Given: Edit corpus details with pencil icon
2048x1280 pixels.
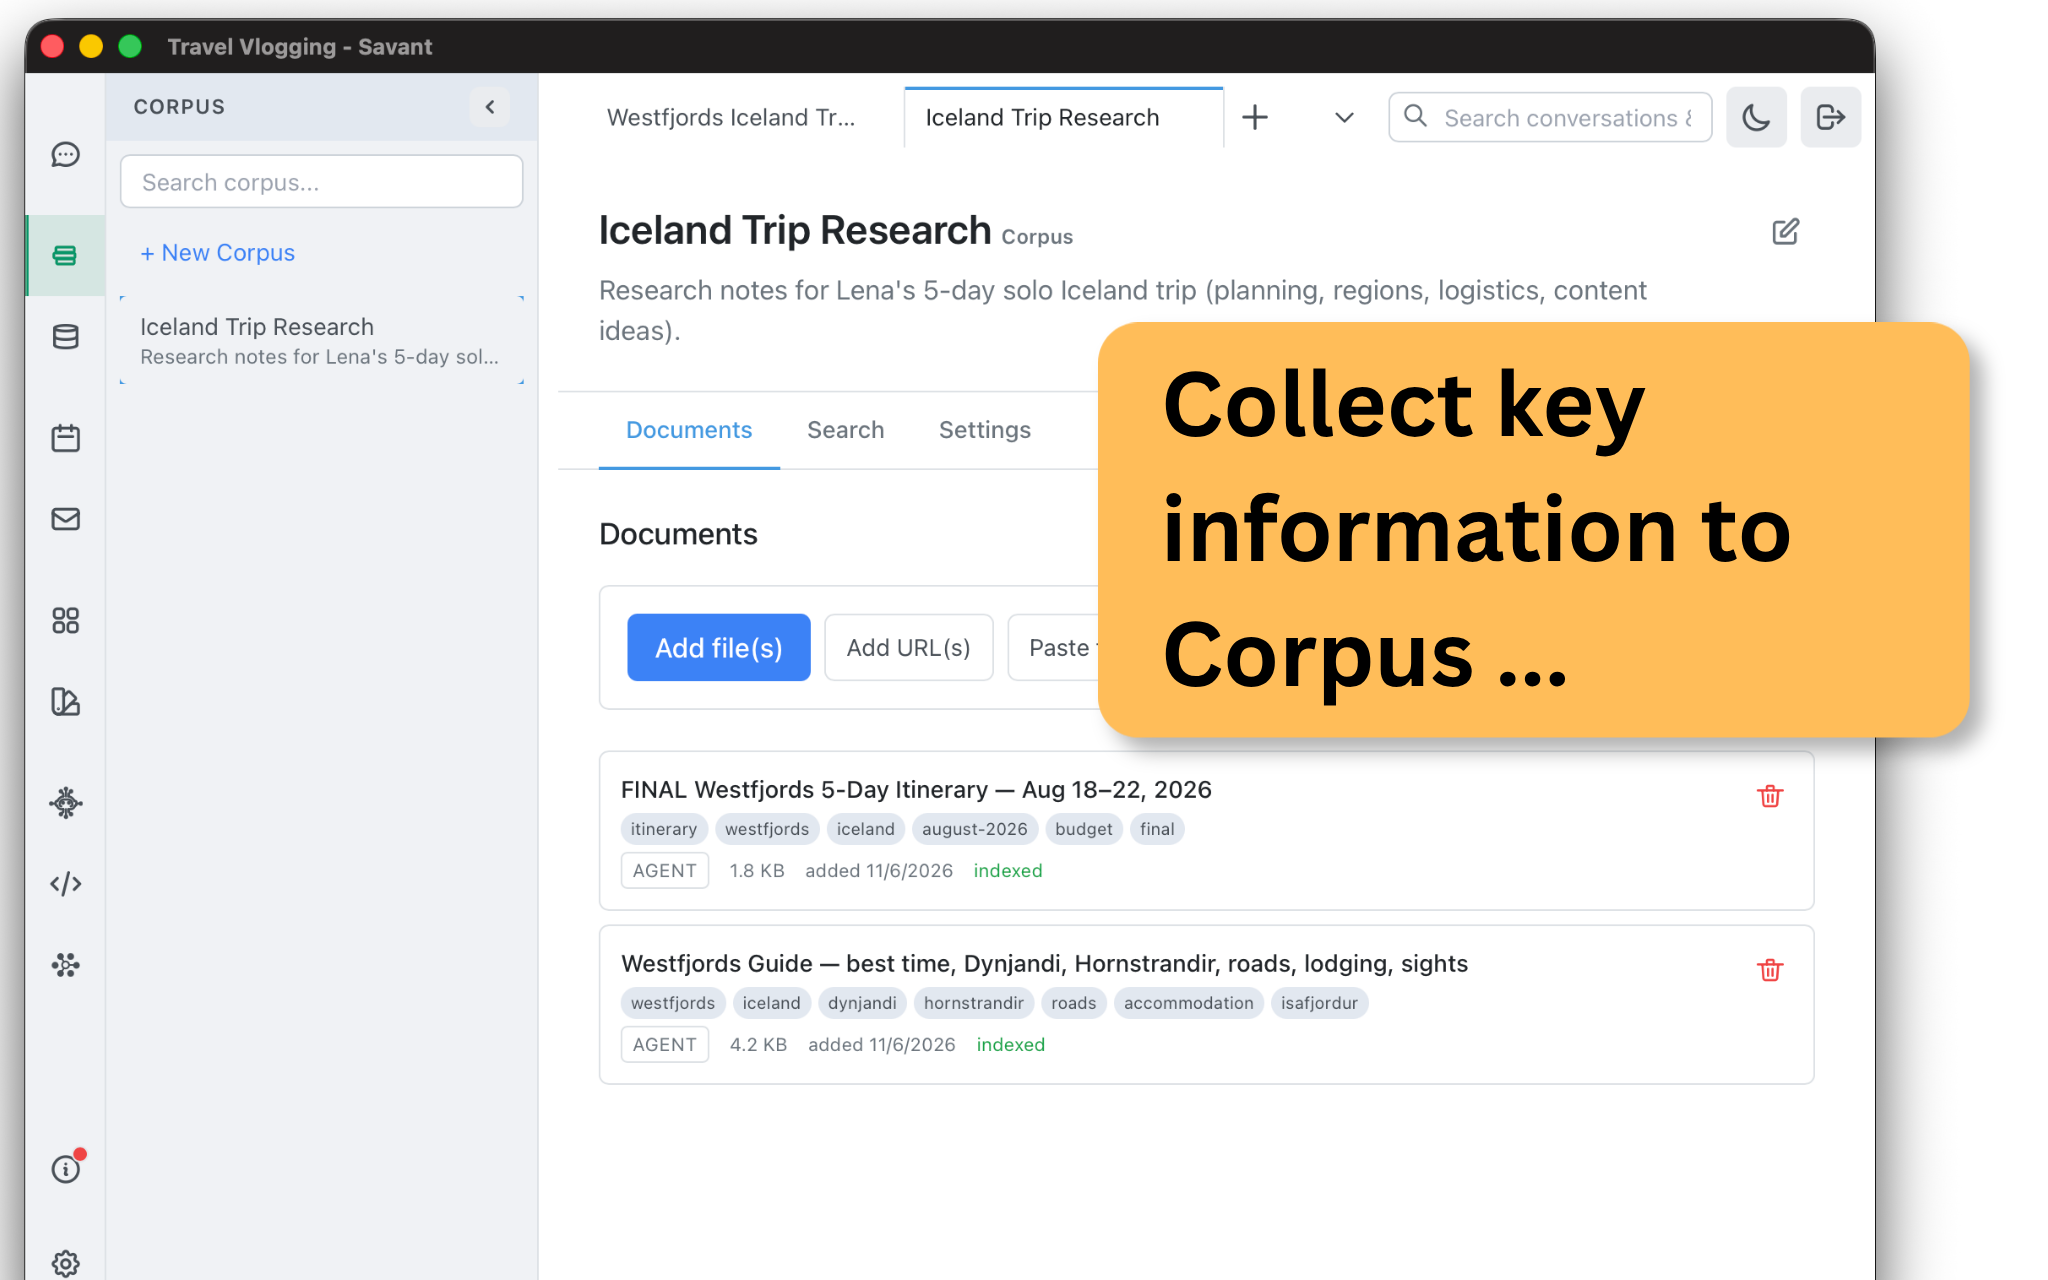Looking at the screenshot, I should pyautogui.click(x=1785, y=232).
